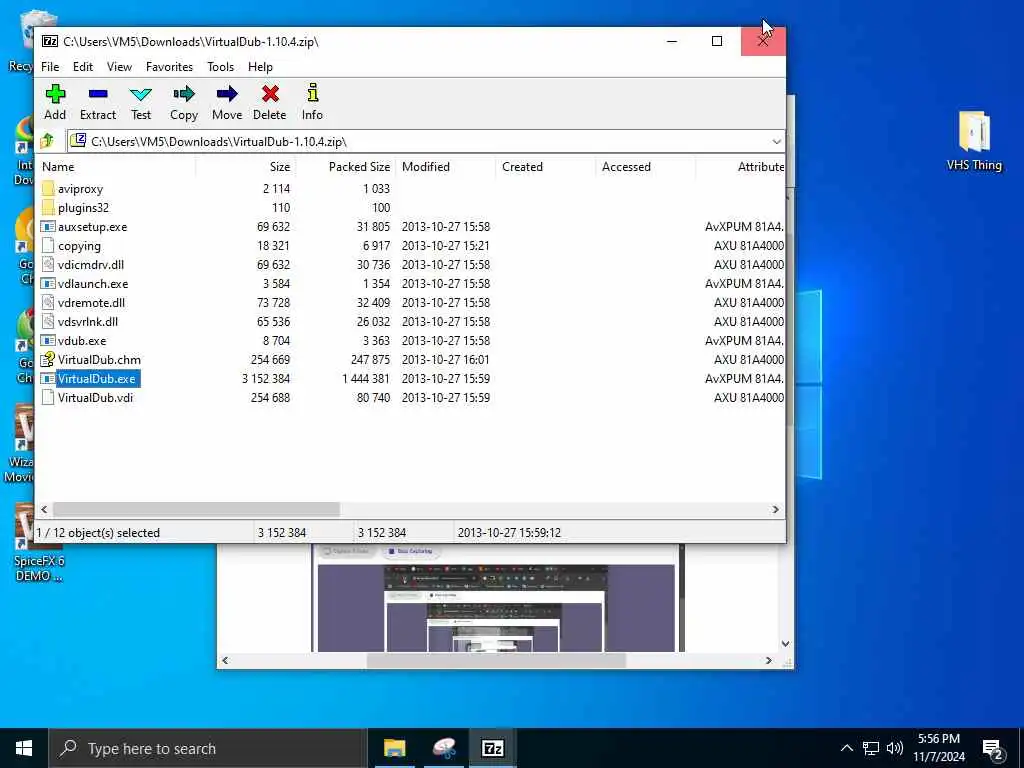Open the File menu
The image size is (1024, 768).
(50, 67)
